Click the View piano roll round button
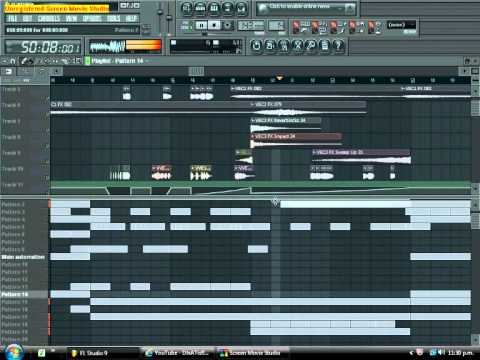This screenshot has height=360, width=480. point(214,8)
